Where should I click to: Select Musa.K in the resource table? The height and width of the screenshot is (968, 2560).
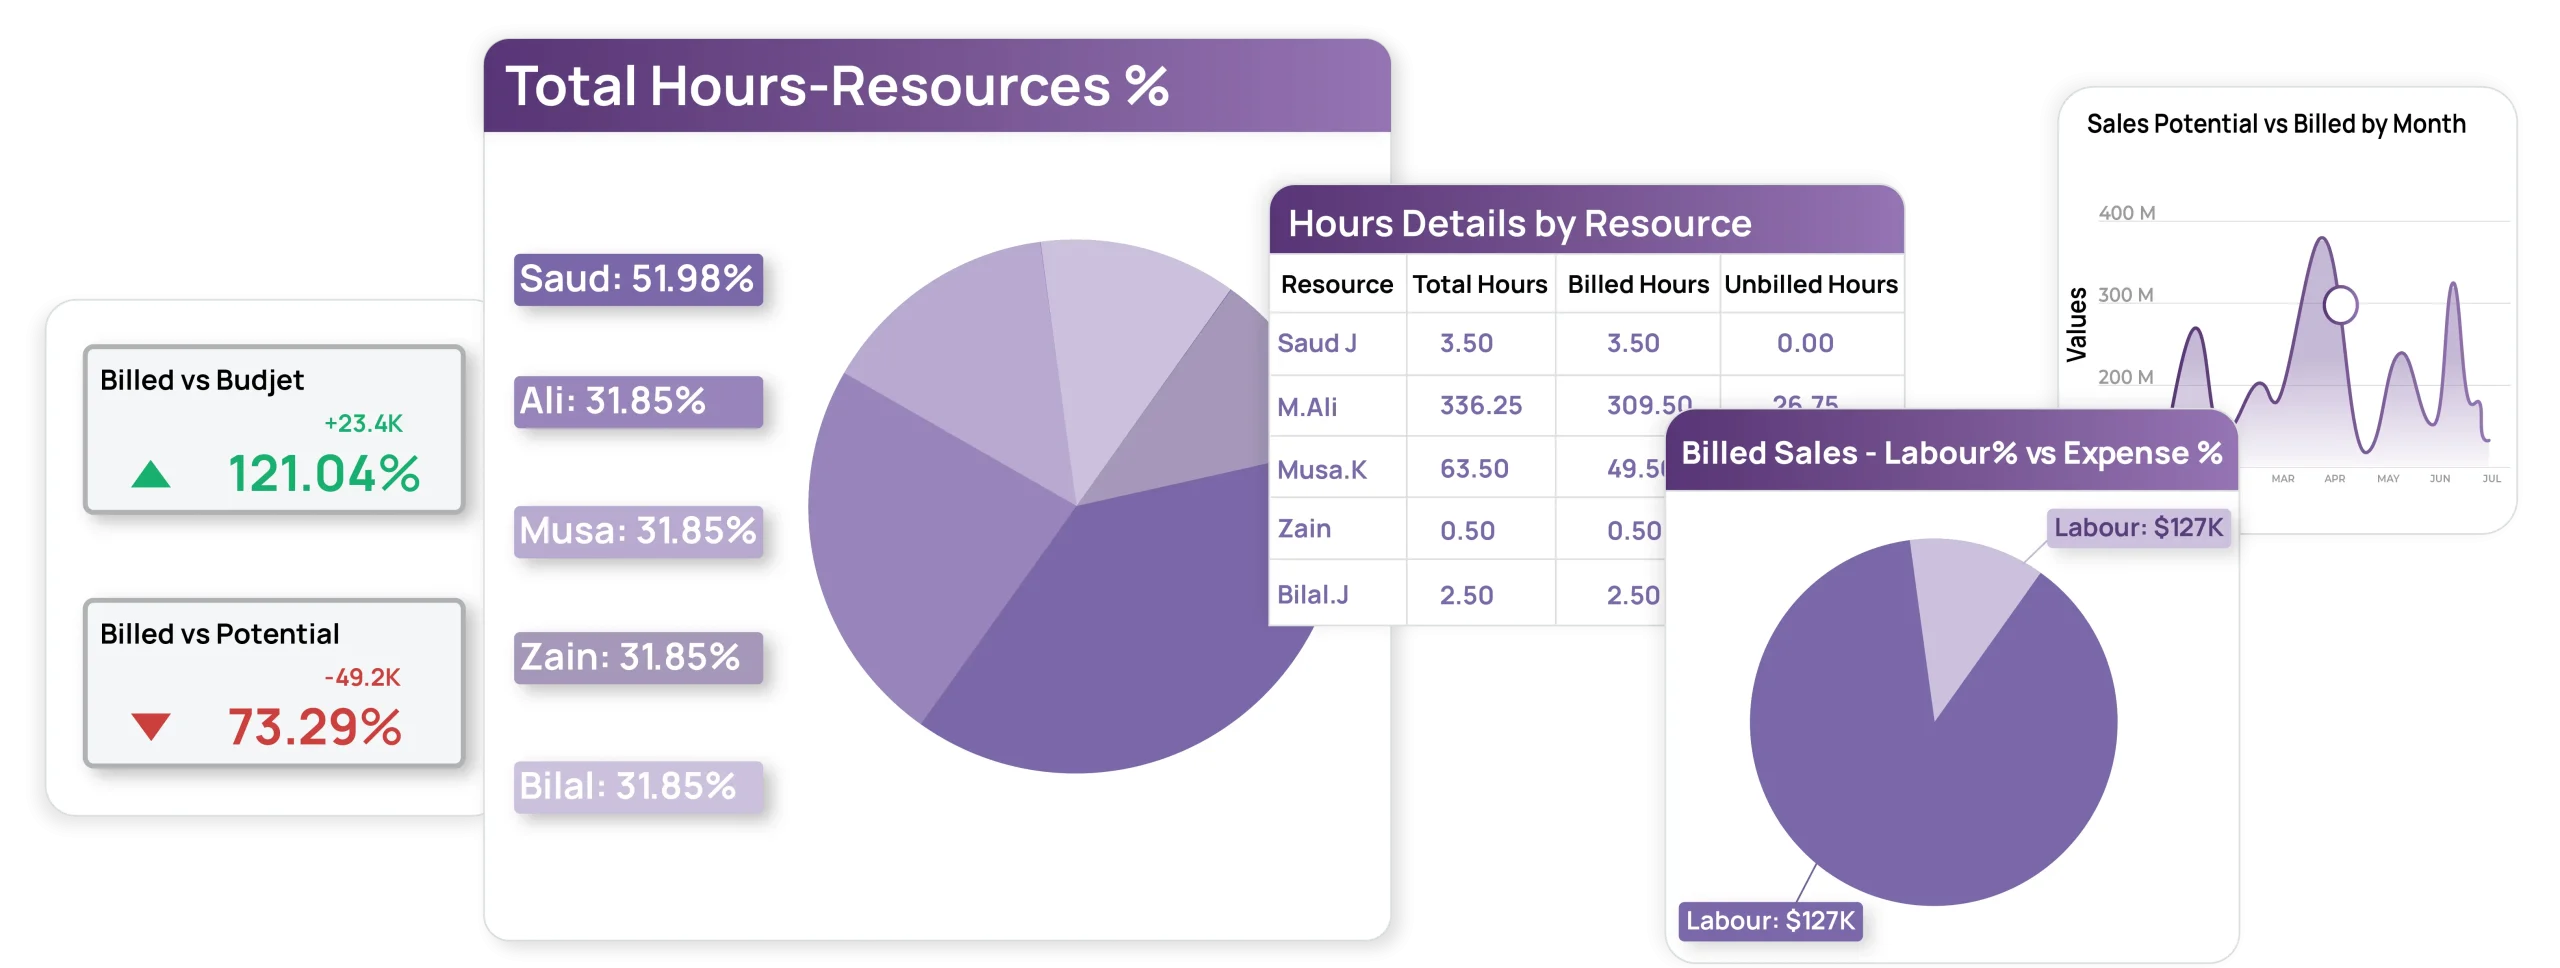(1321, 470)
